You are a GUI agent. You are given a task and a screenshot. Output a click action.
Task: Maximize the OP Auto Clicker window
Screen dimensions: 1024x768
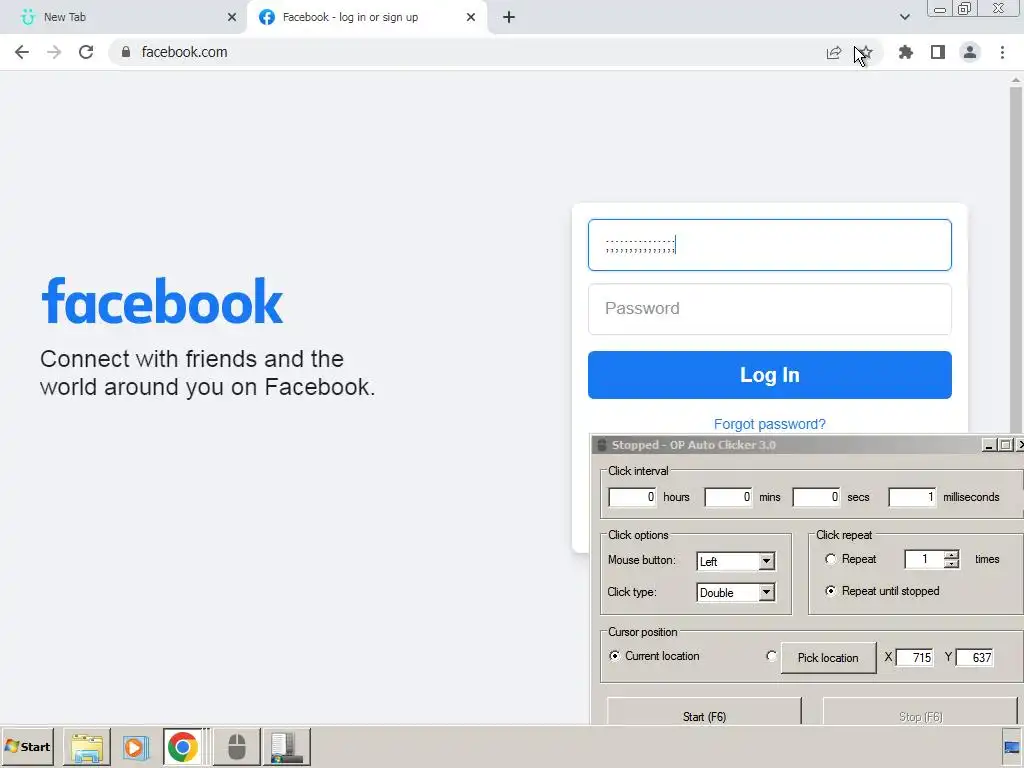1006,445
